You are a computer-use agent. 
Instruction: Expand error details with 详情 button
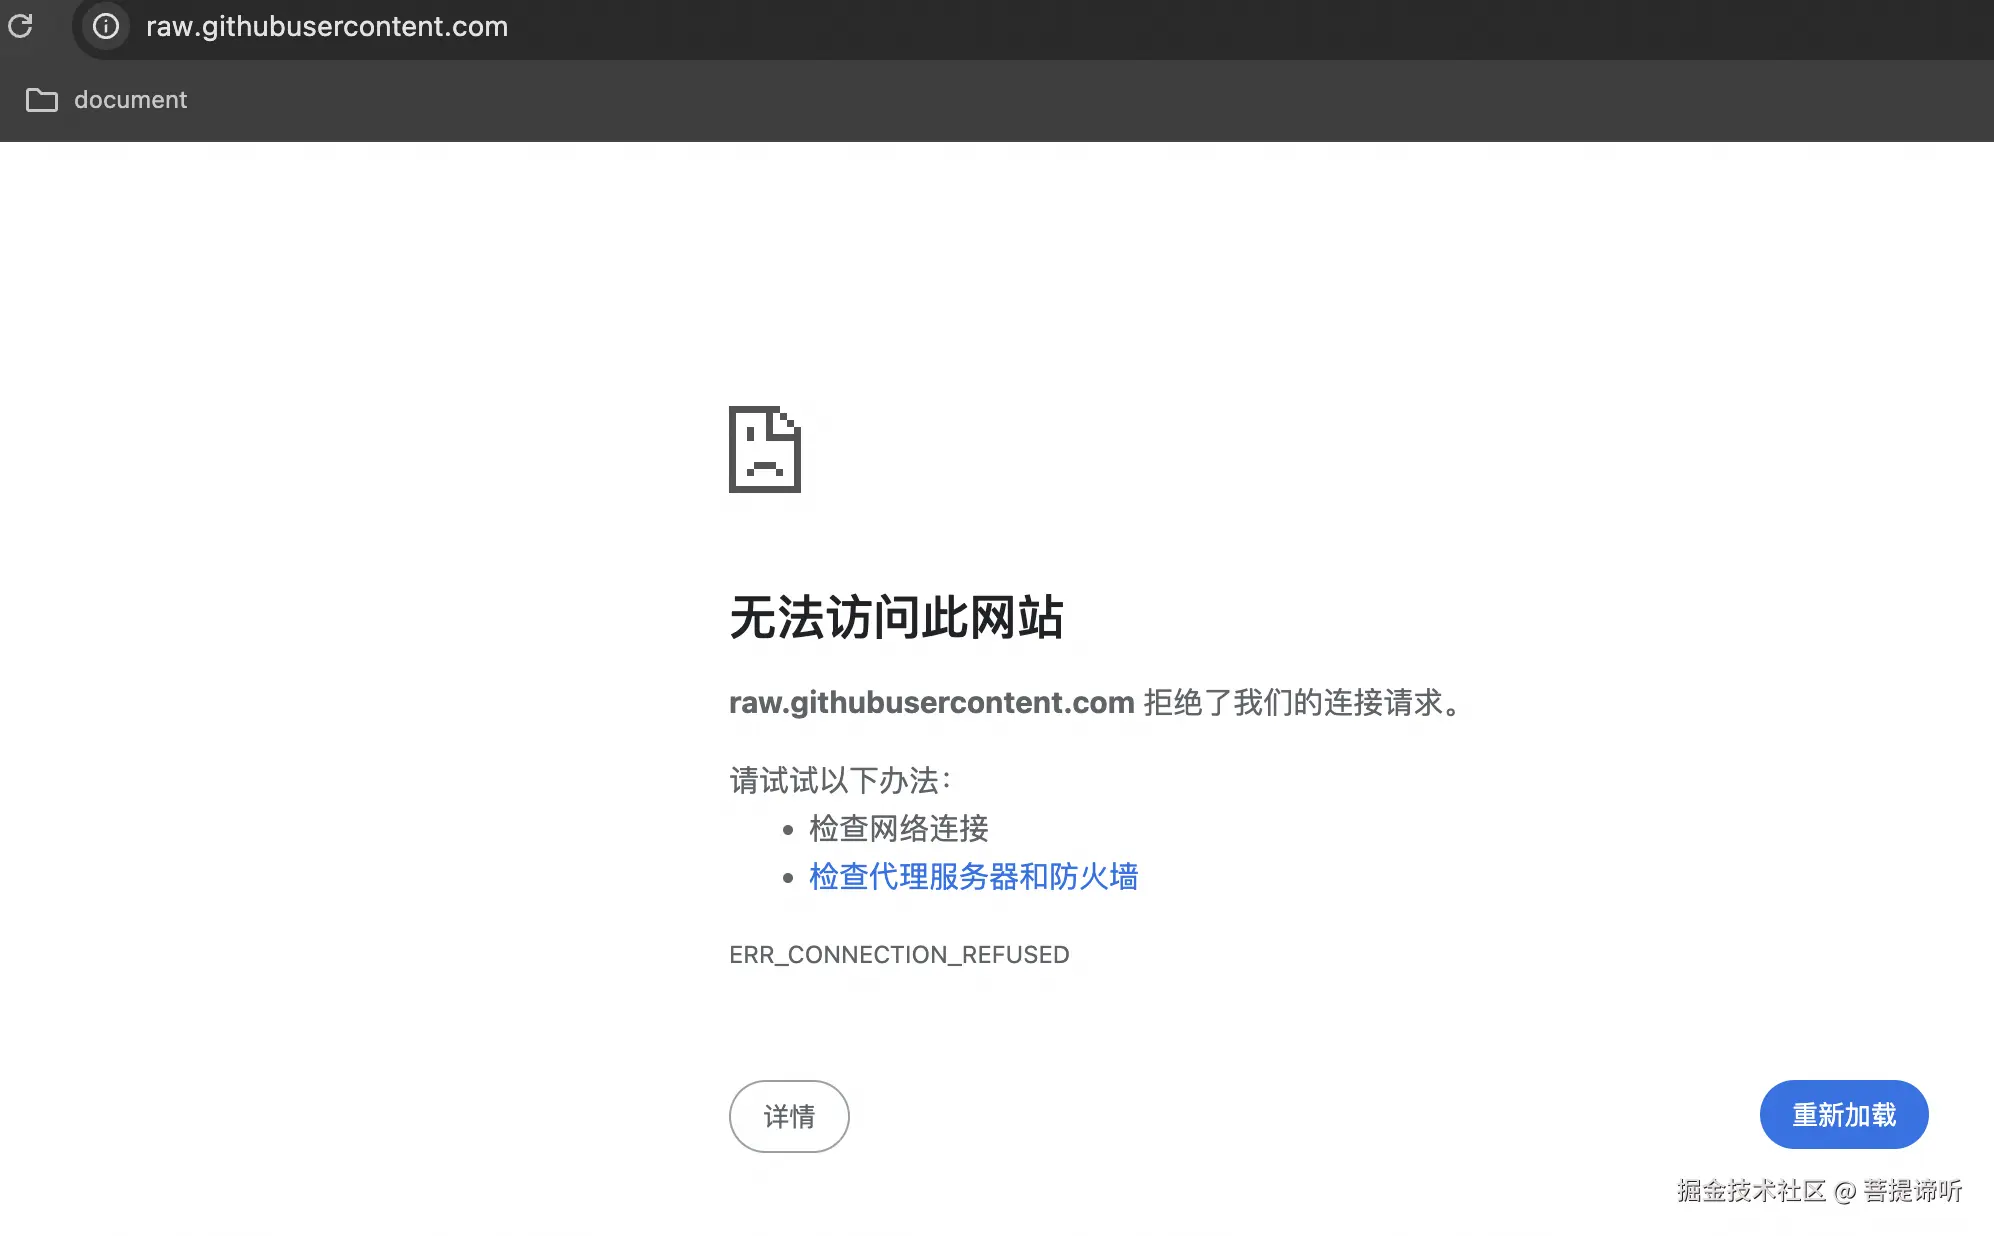789,1116
